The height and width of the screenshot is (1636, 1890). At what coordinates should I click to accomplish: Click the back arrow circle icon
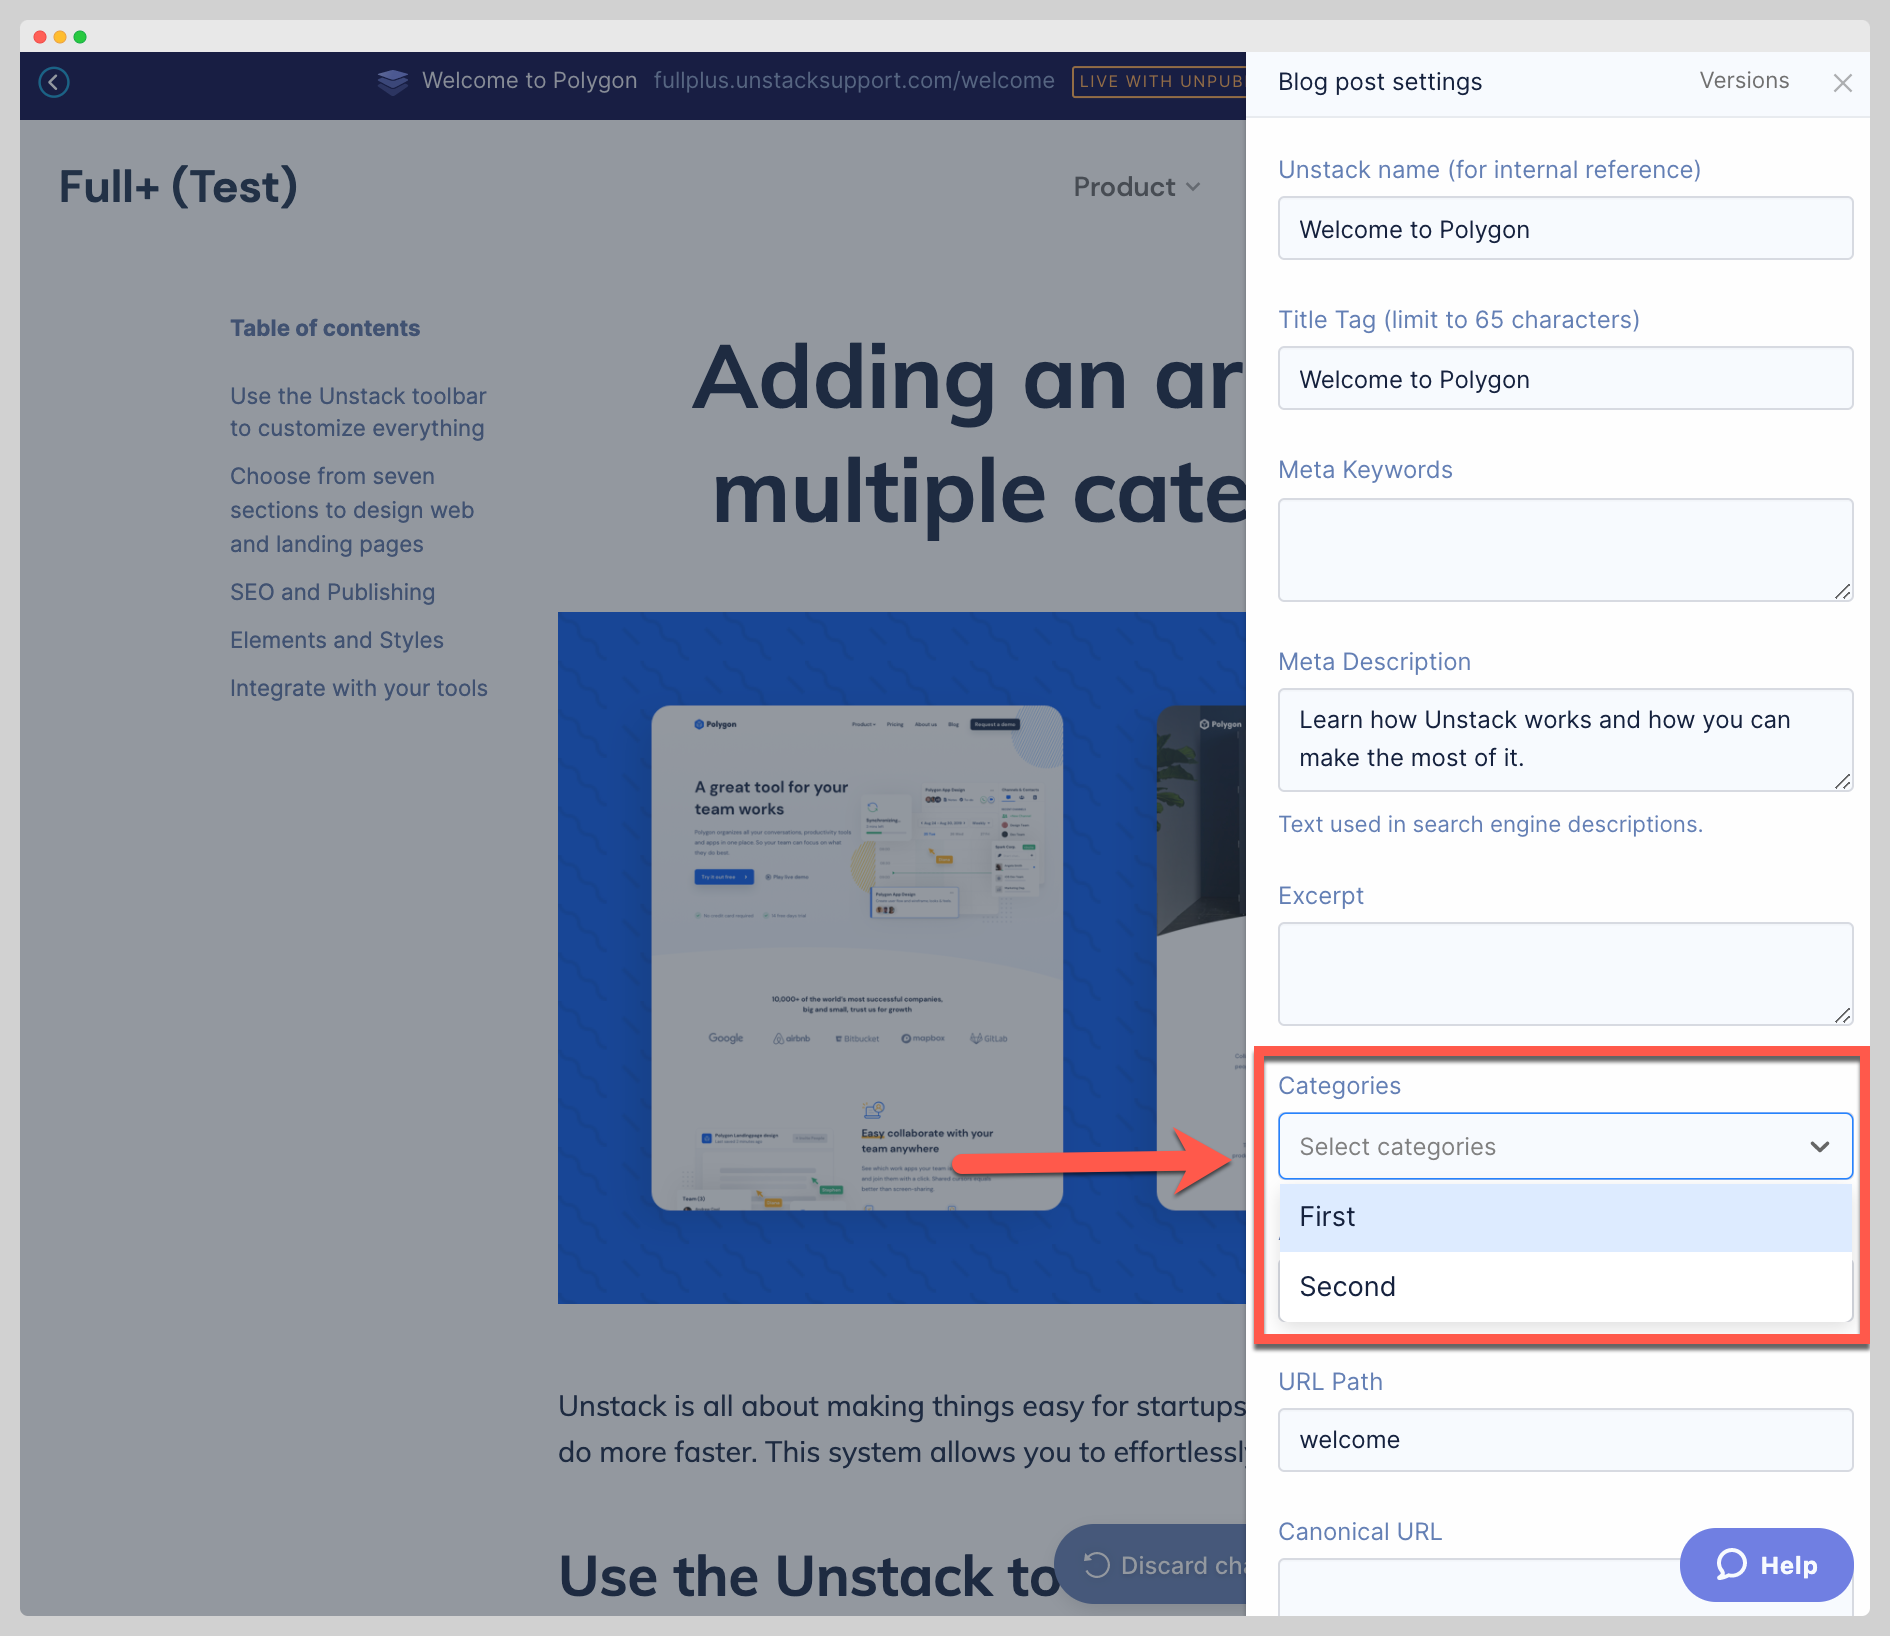[54, 82]
